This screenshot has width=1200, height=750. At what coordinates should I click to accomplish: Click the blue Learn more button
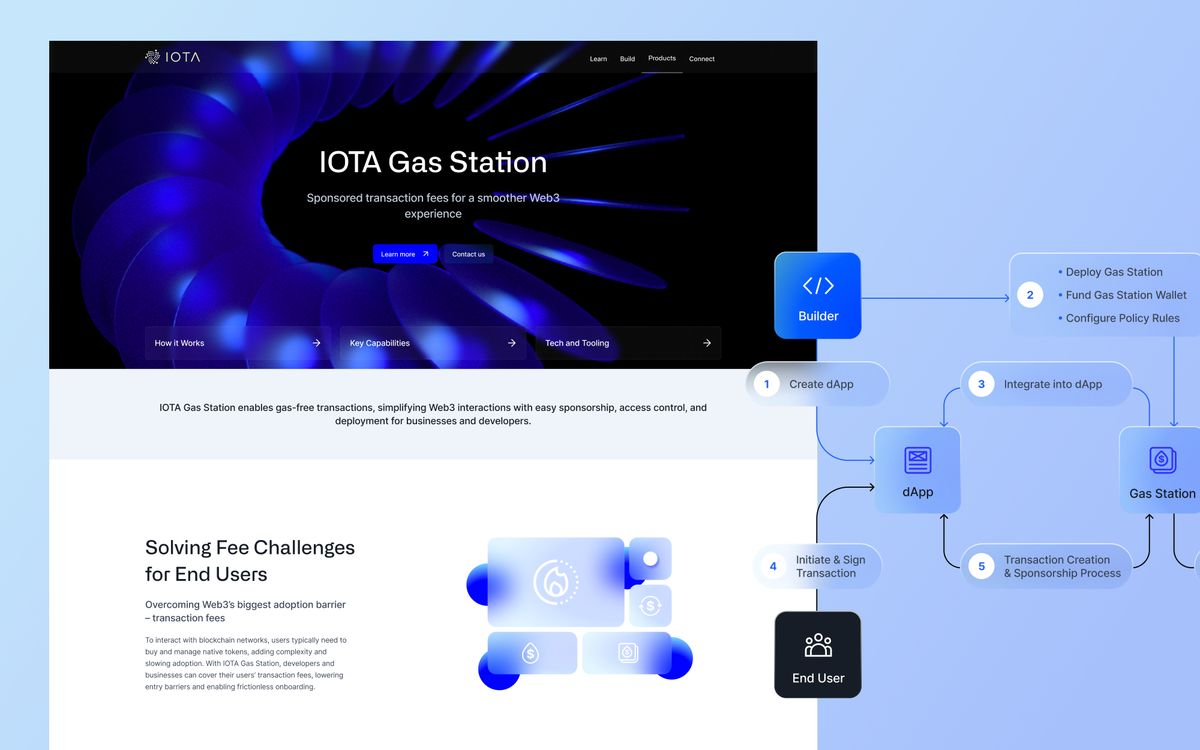[405, 254]
